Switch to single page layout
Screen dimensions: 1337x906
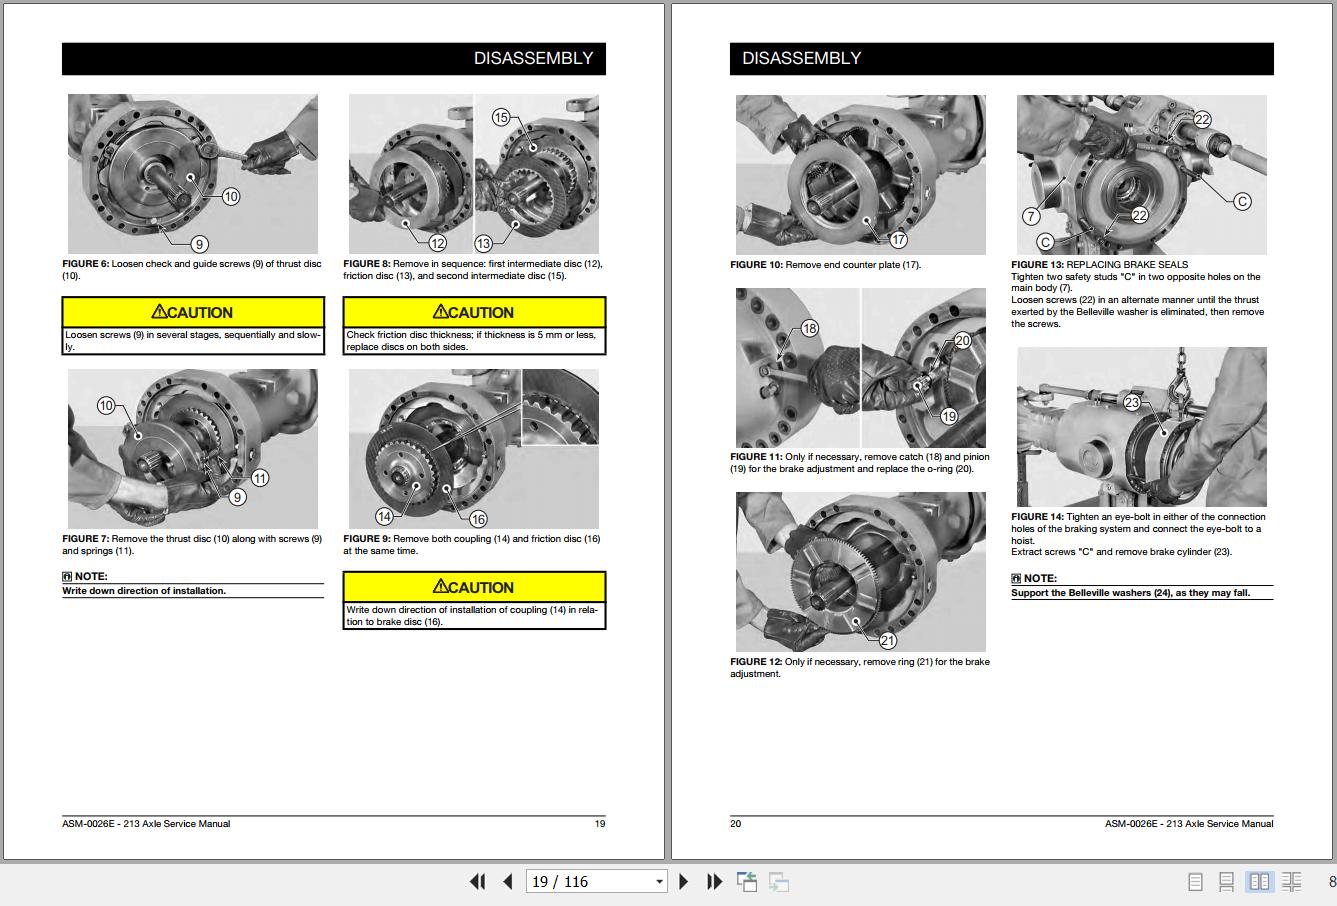click(1195, 882)
